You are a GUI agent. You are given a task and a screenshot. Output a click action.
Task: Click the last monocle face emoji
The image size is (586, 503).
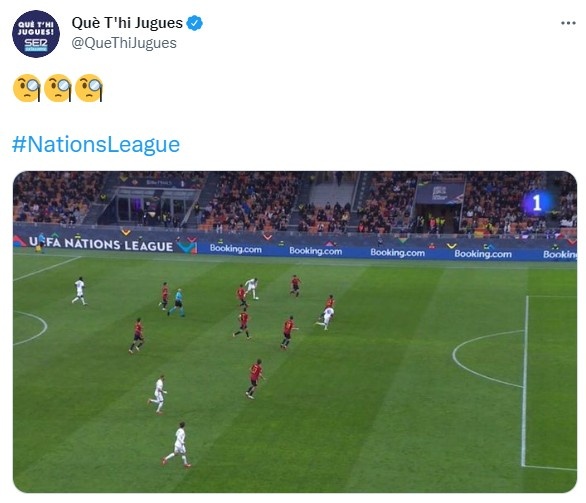coord(89,88)
